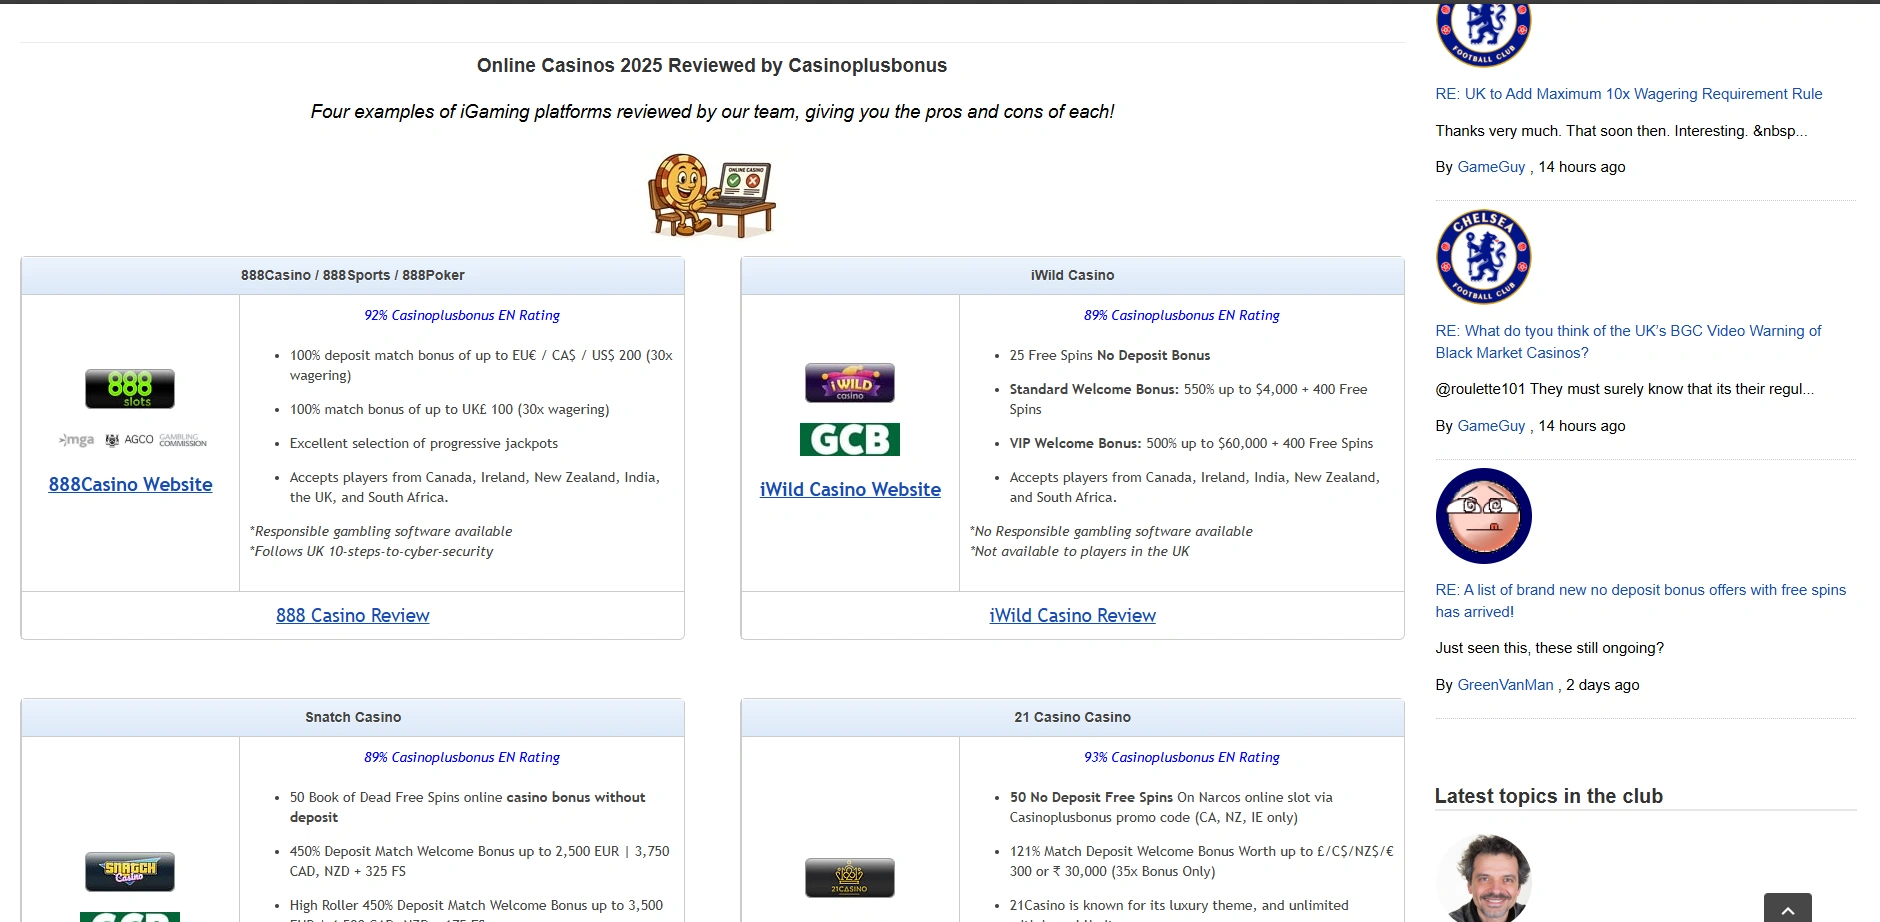This screenshot has height=922, width=1880.
Task: Click the '888Casino / 888Sports / 888Poker' header
Action: 353,275
